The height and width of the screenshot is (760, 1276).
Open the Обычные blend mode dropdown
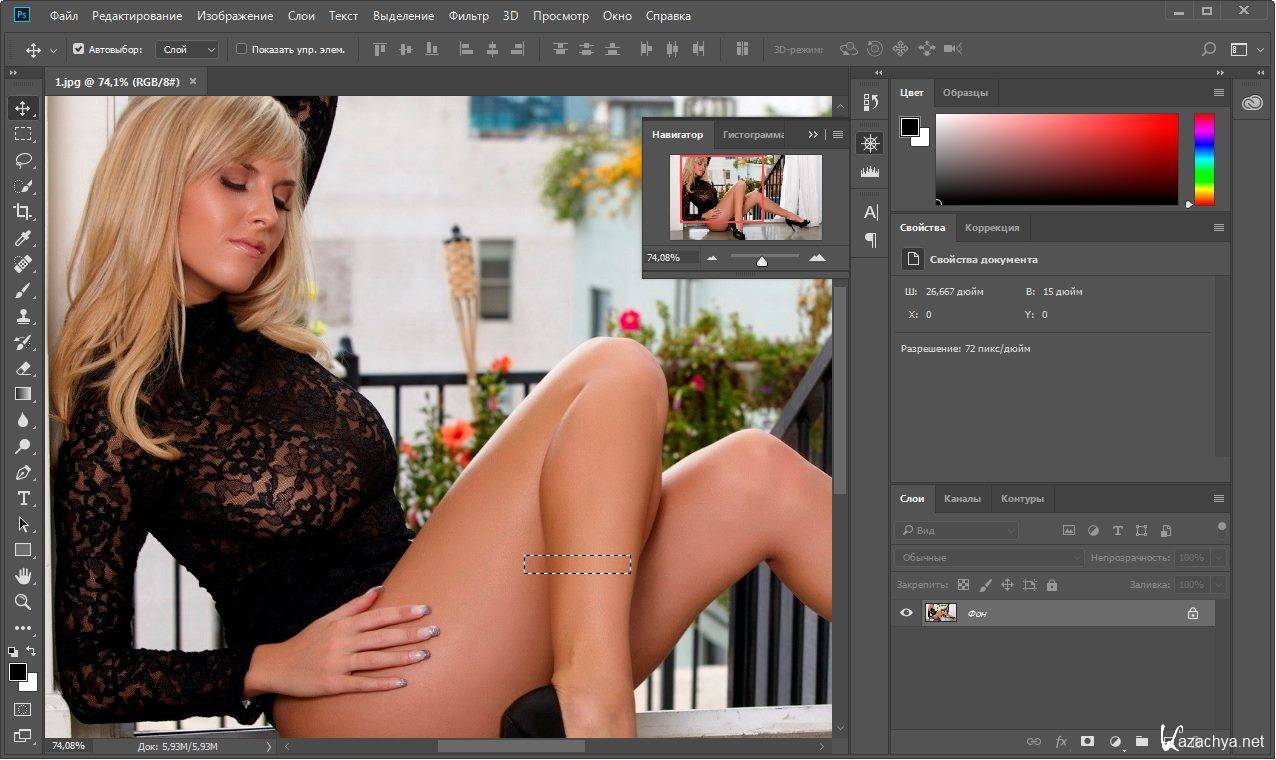point(988,558)
